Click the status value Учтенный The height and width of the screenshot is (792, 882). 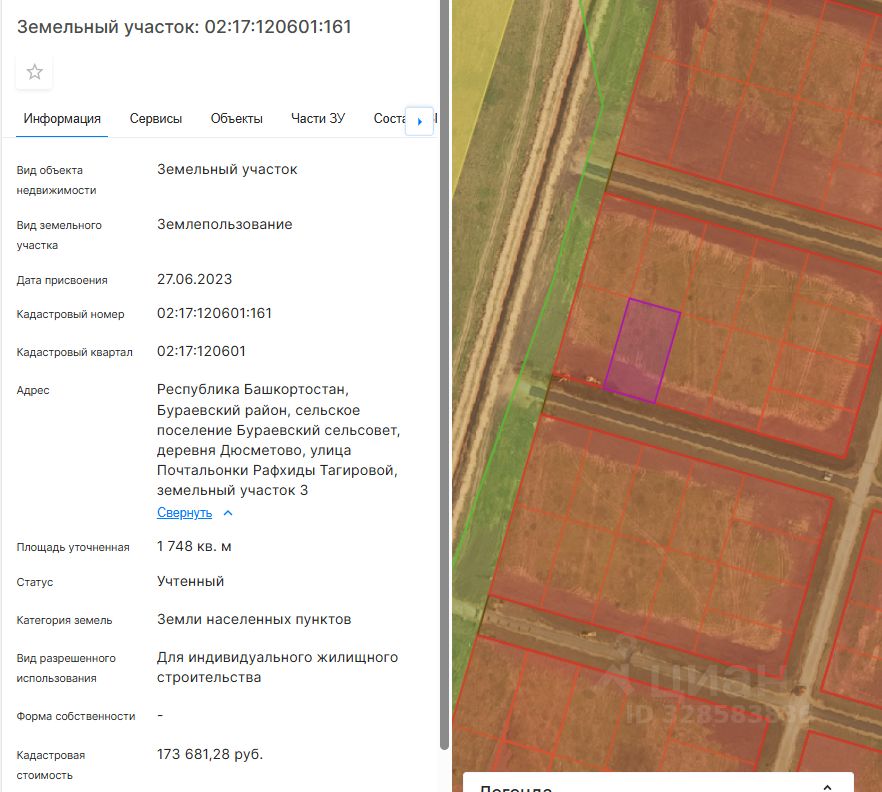tap(191, 581)
